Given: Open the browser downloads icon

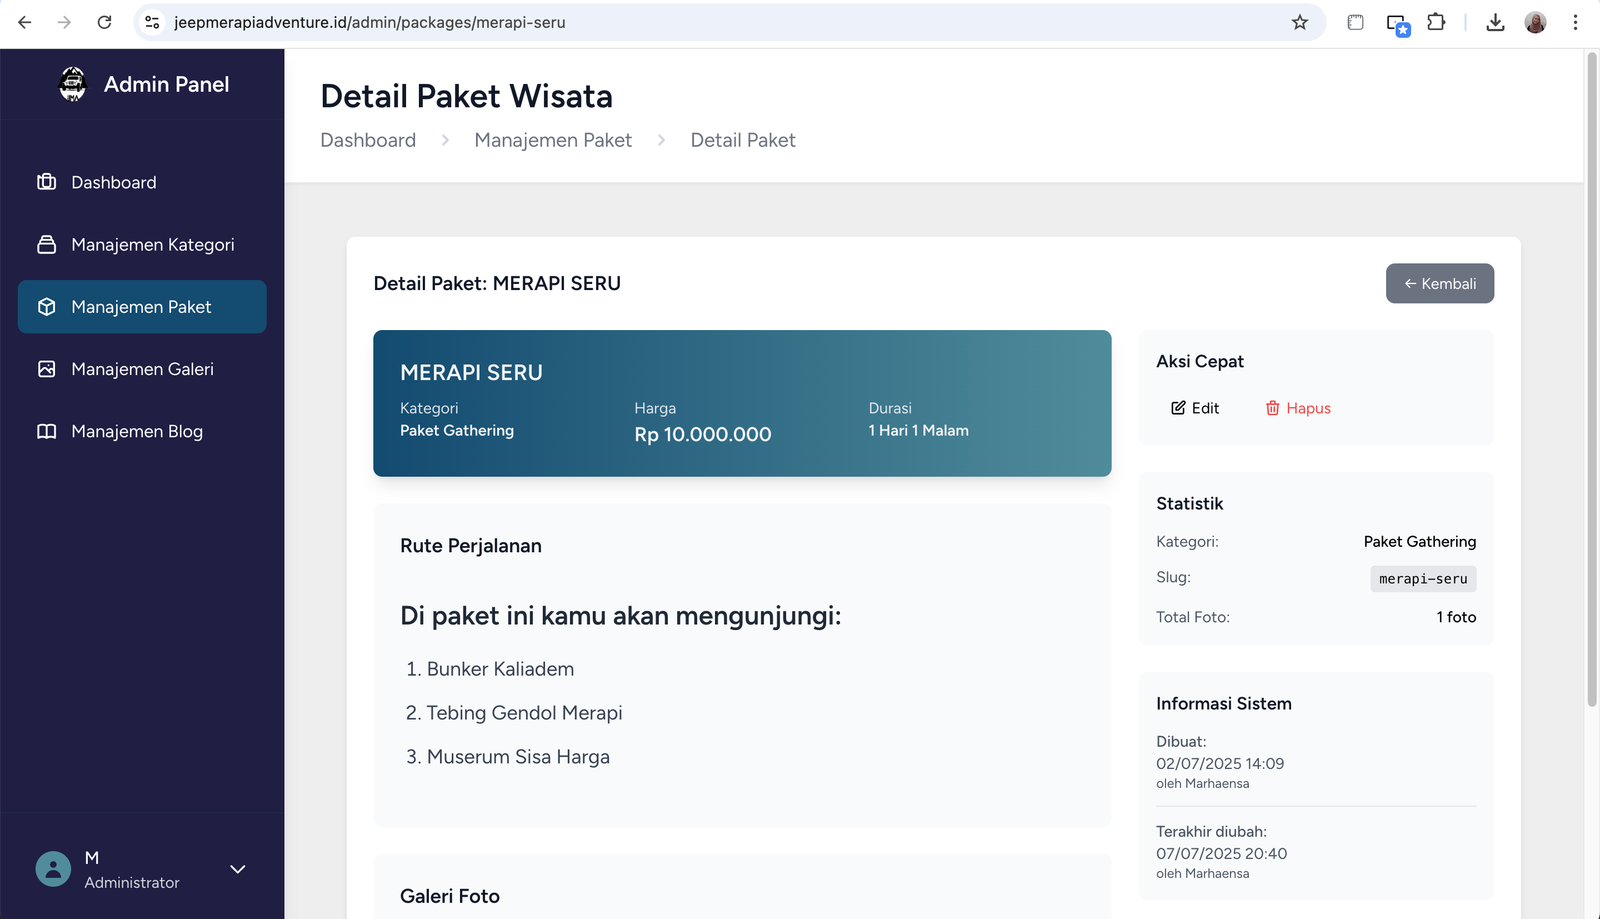Looking at the screenshot, I should tap(1495, 22).
